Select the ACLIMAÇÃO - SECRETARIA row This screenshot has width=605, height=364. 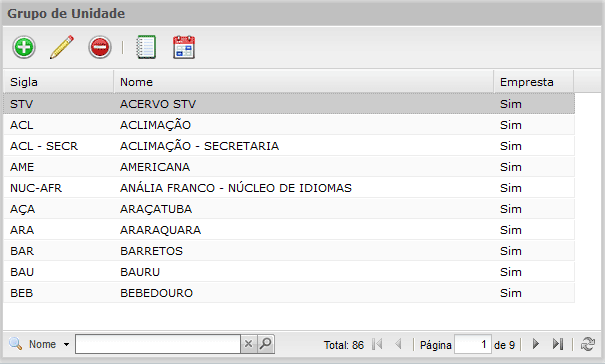289,146
